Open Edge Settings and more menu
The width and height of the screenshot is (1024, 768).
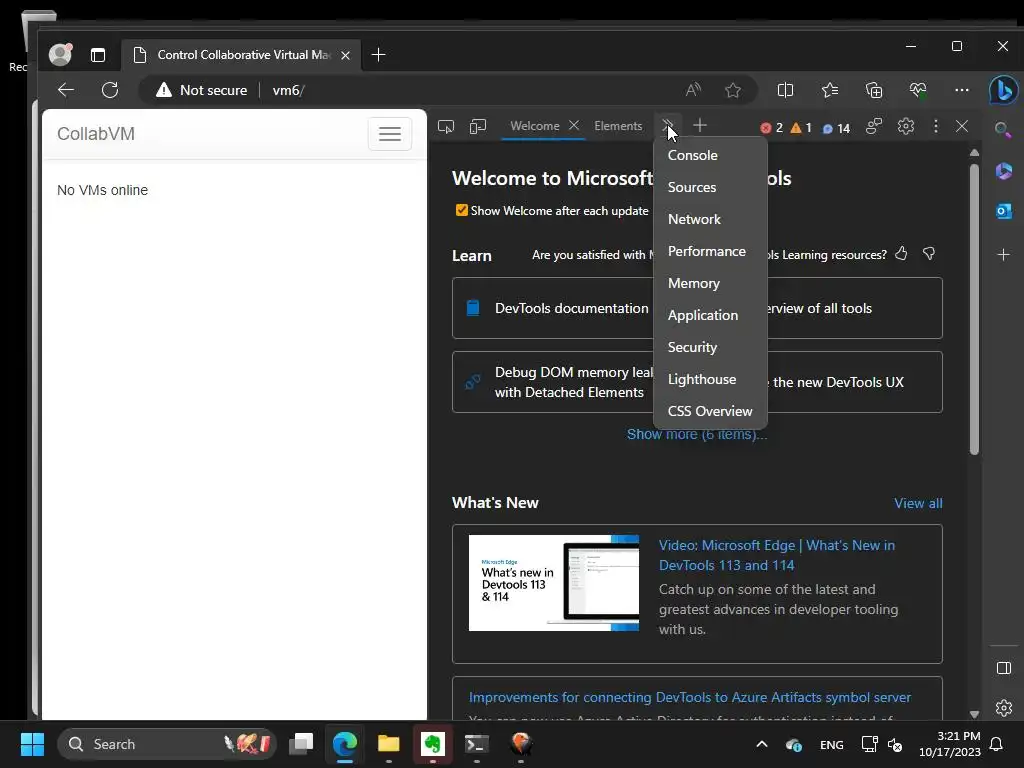click(962, 90)
